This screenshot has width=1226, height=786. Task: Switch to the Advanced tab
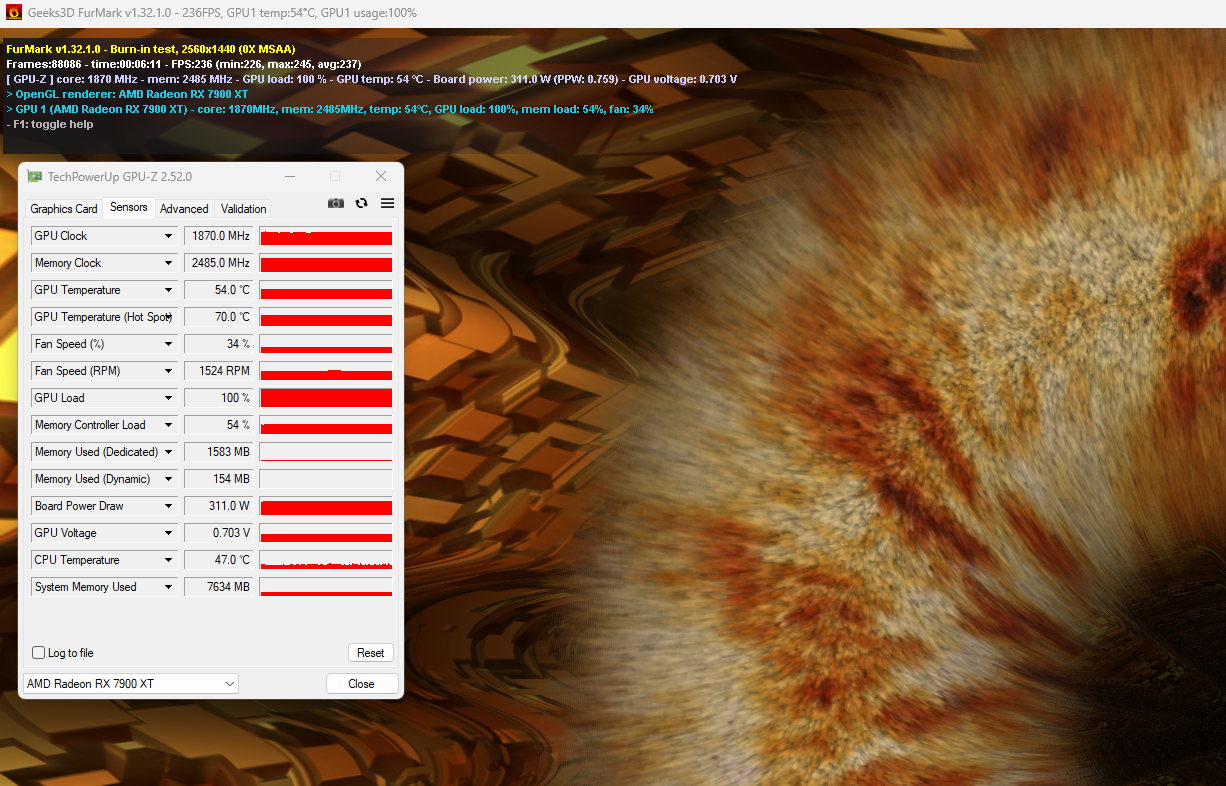point(184,209)
